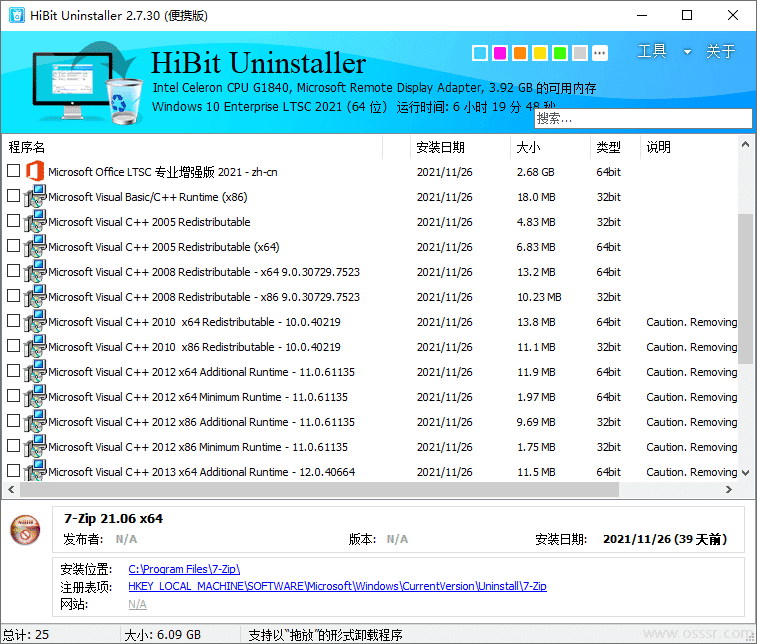Sort by 说明 column header
The height and width of the screenshot is (644, 757).
coord(689,147)
